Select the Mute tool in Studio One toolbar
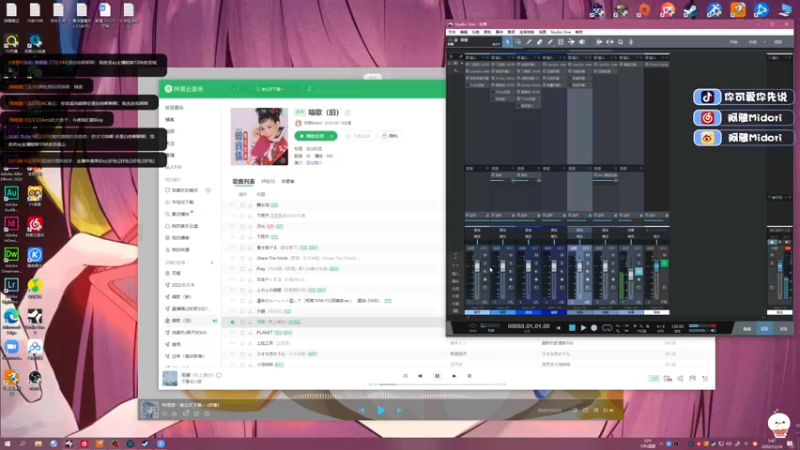The width and height of the screenshot is (800, 450). tap(561, 42)
